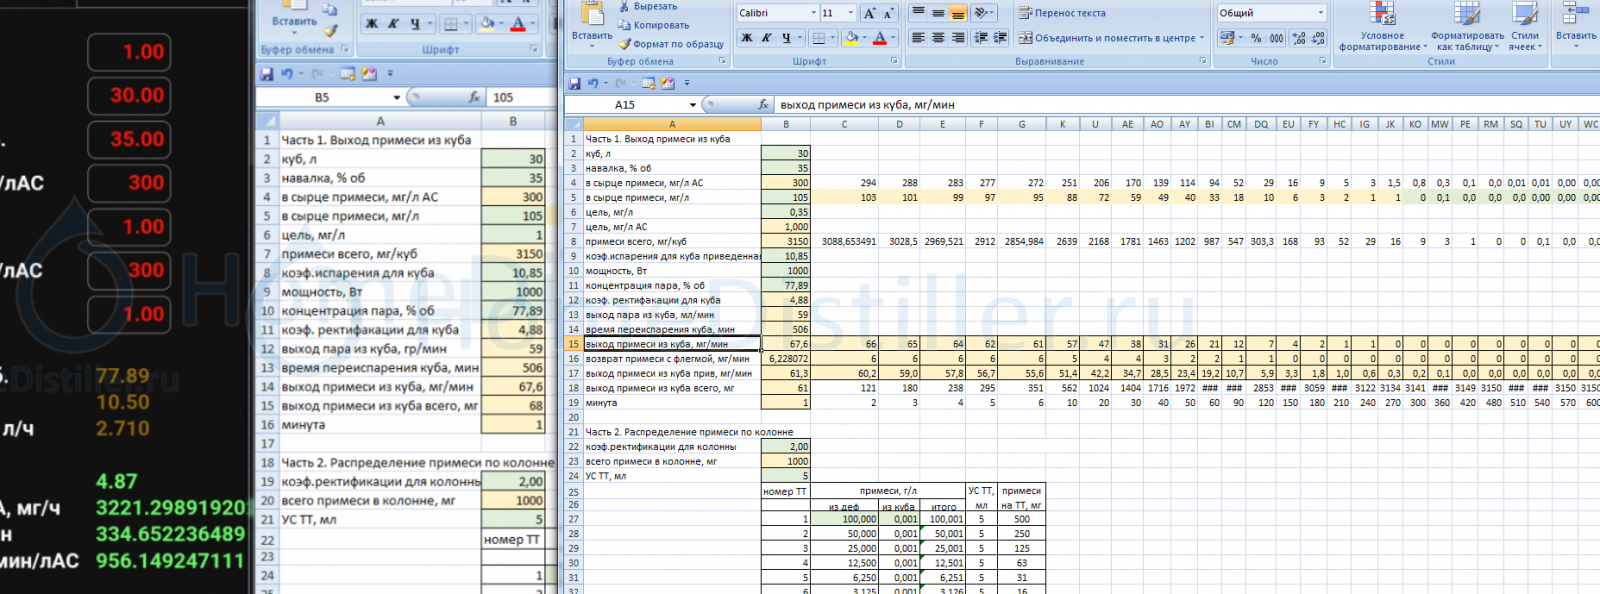Open Условное форматирование menu
This screenshot has width=1600, height=594.
pyautogui.click(x=1382, y=30)
